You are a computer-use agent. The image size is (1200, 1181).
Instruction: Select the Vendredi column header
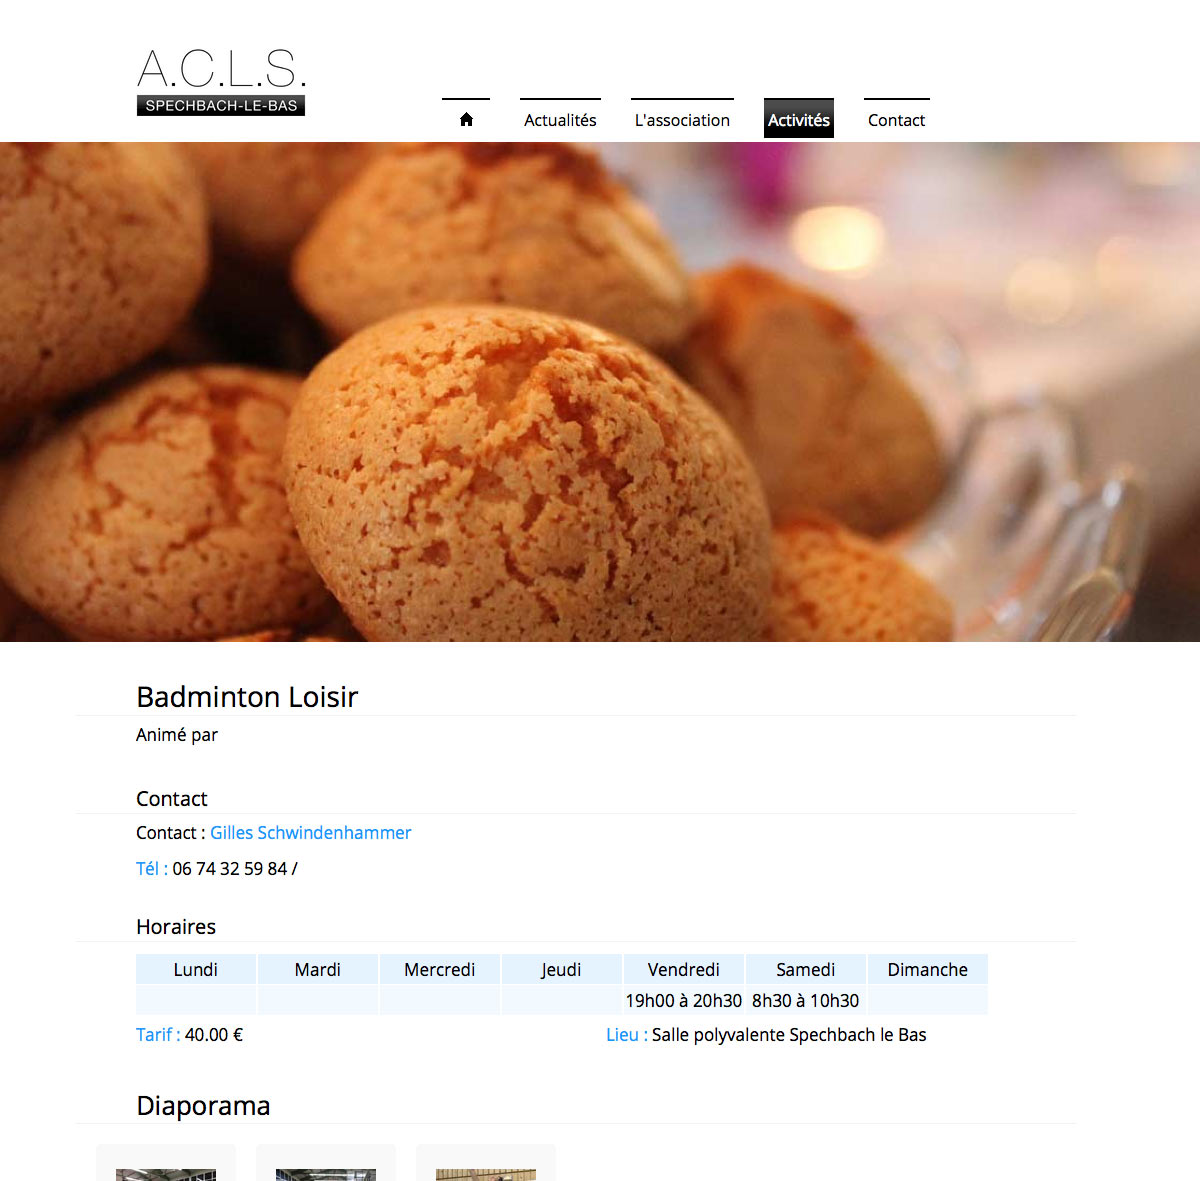point(684,969)
